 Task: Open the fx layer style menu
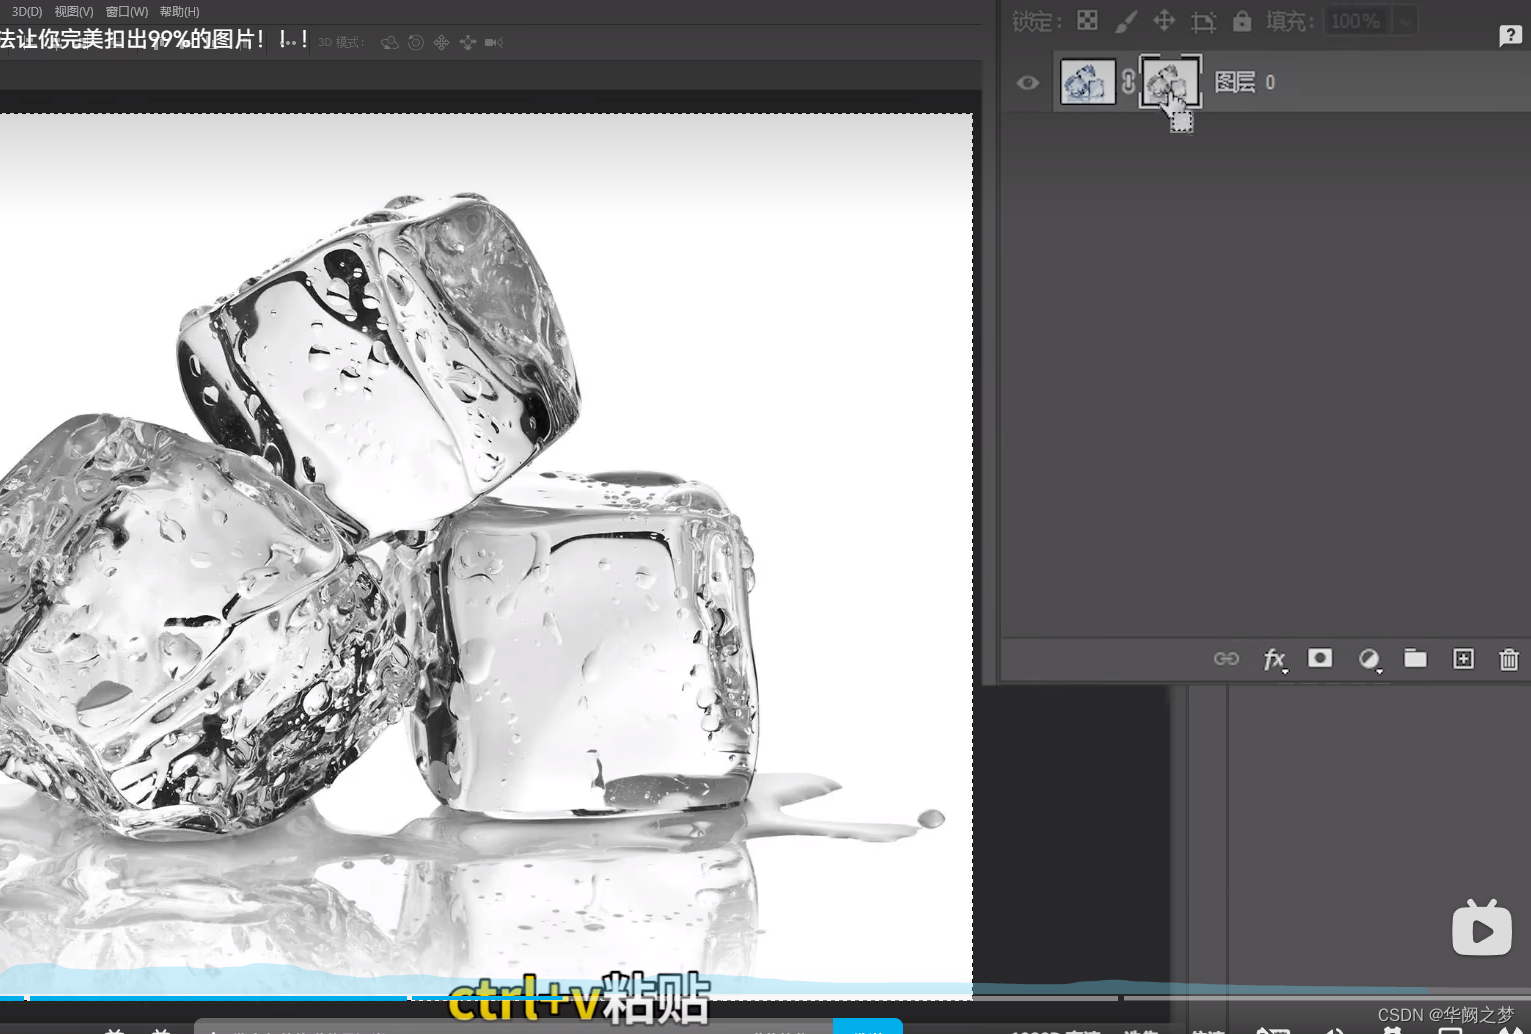tap(1274, 659)
